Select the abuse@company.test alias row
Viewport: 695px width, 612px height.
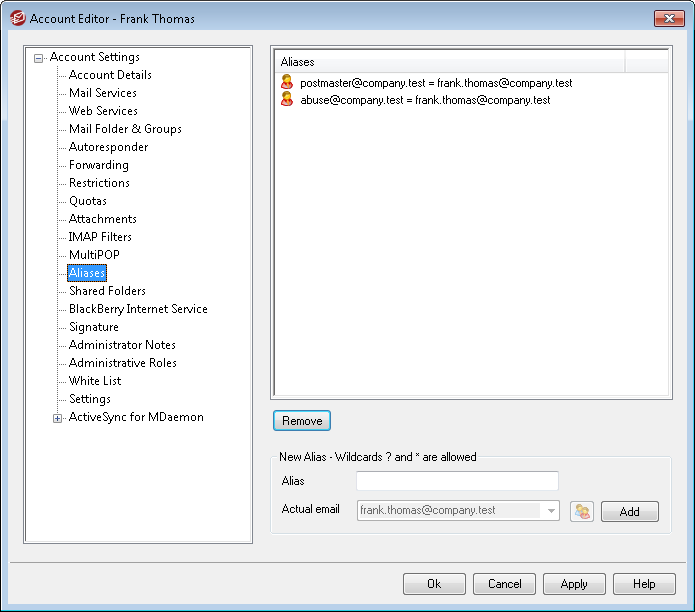tap(425, 101)
